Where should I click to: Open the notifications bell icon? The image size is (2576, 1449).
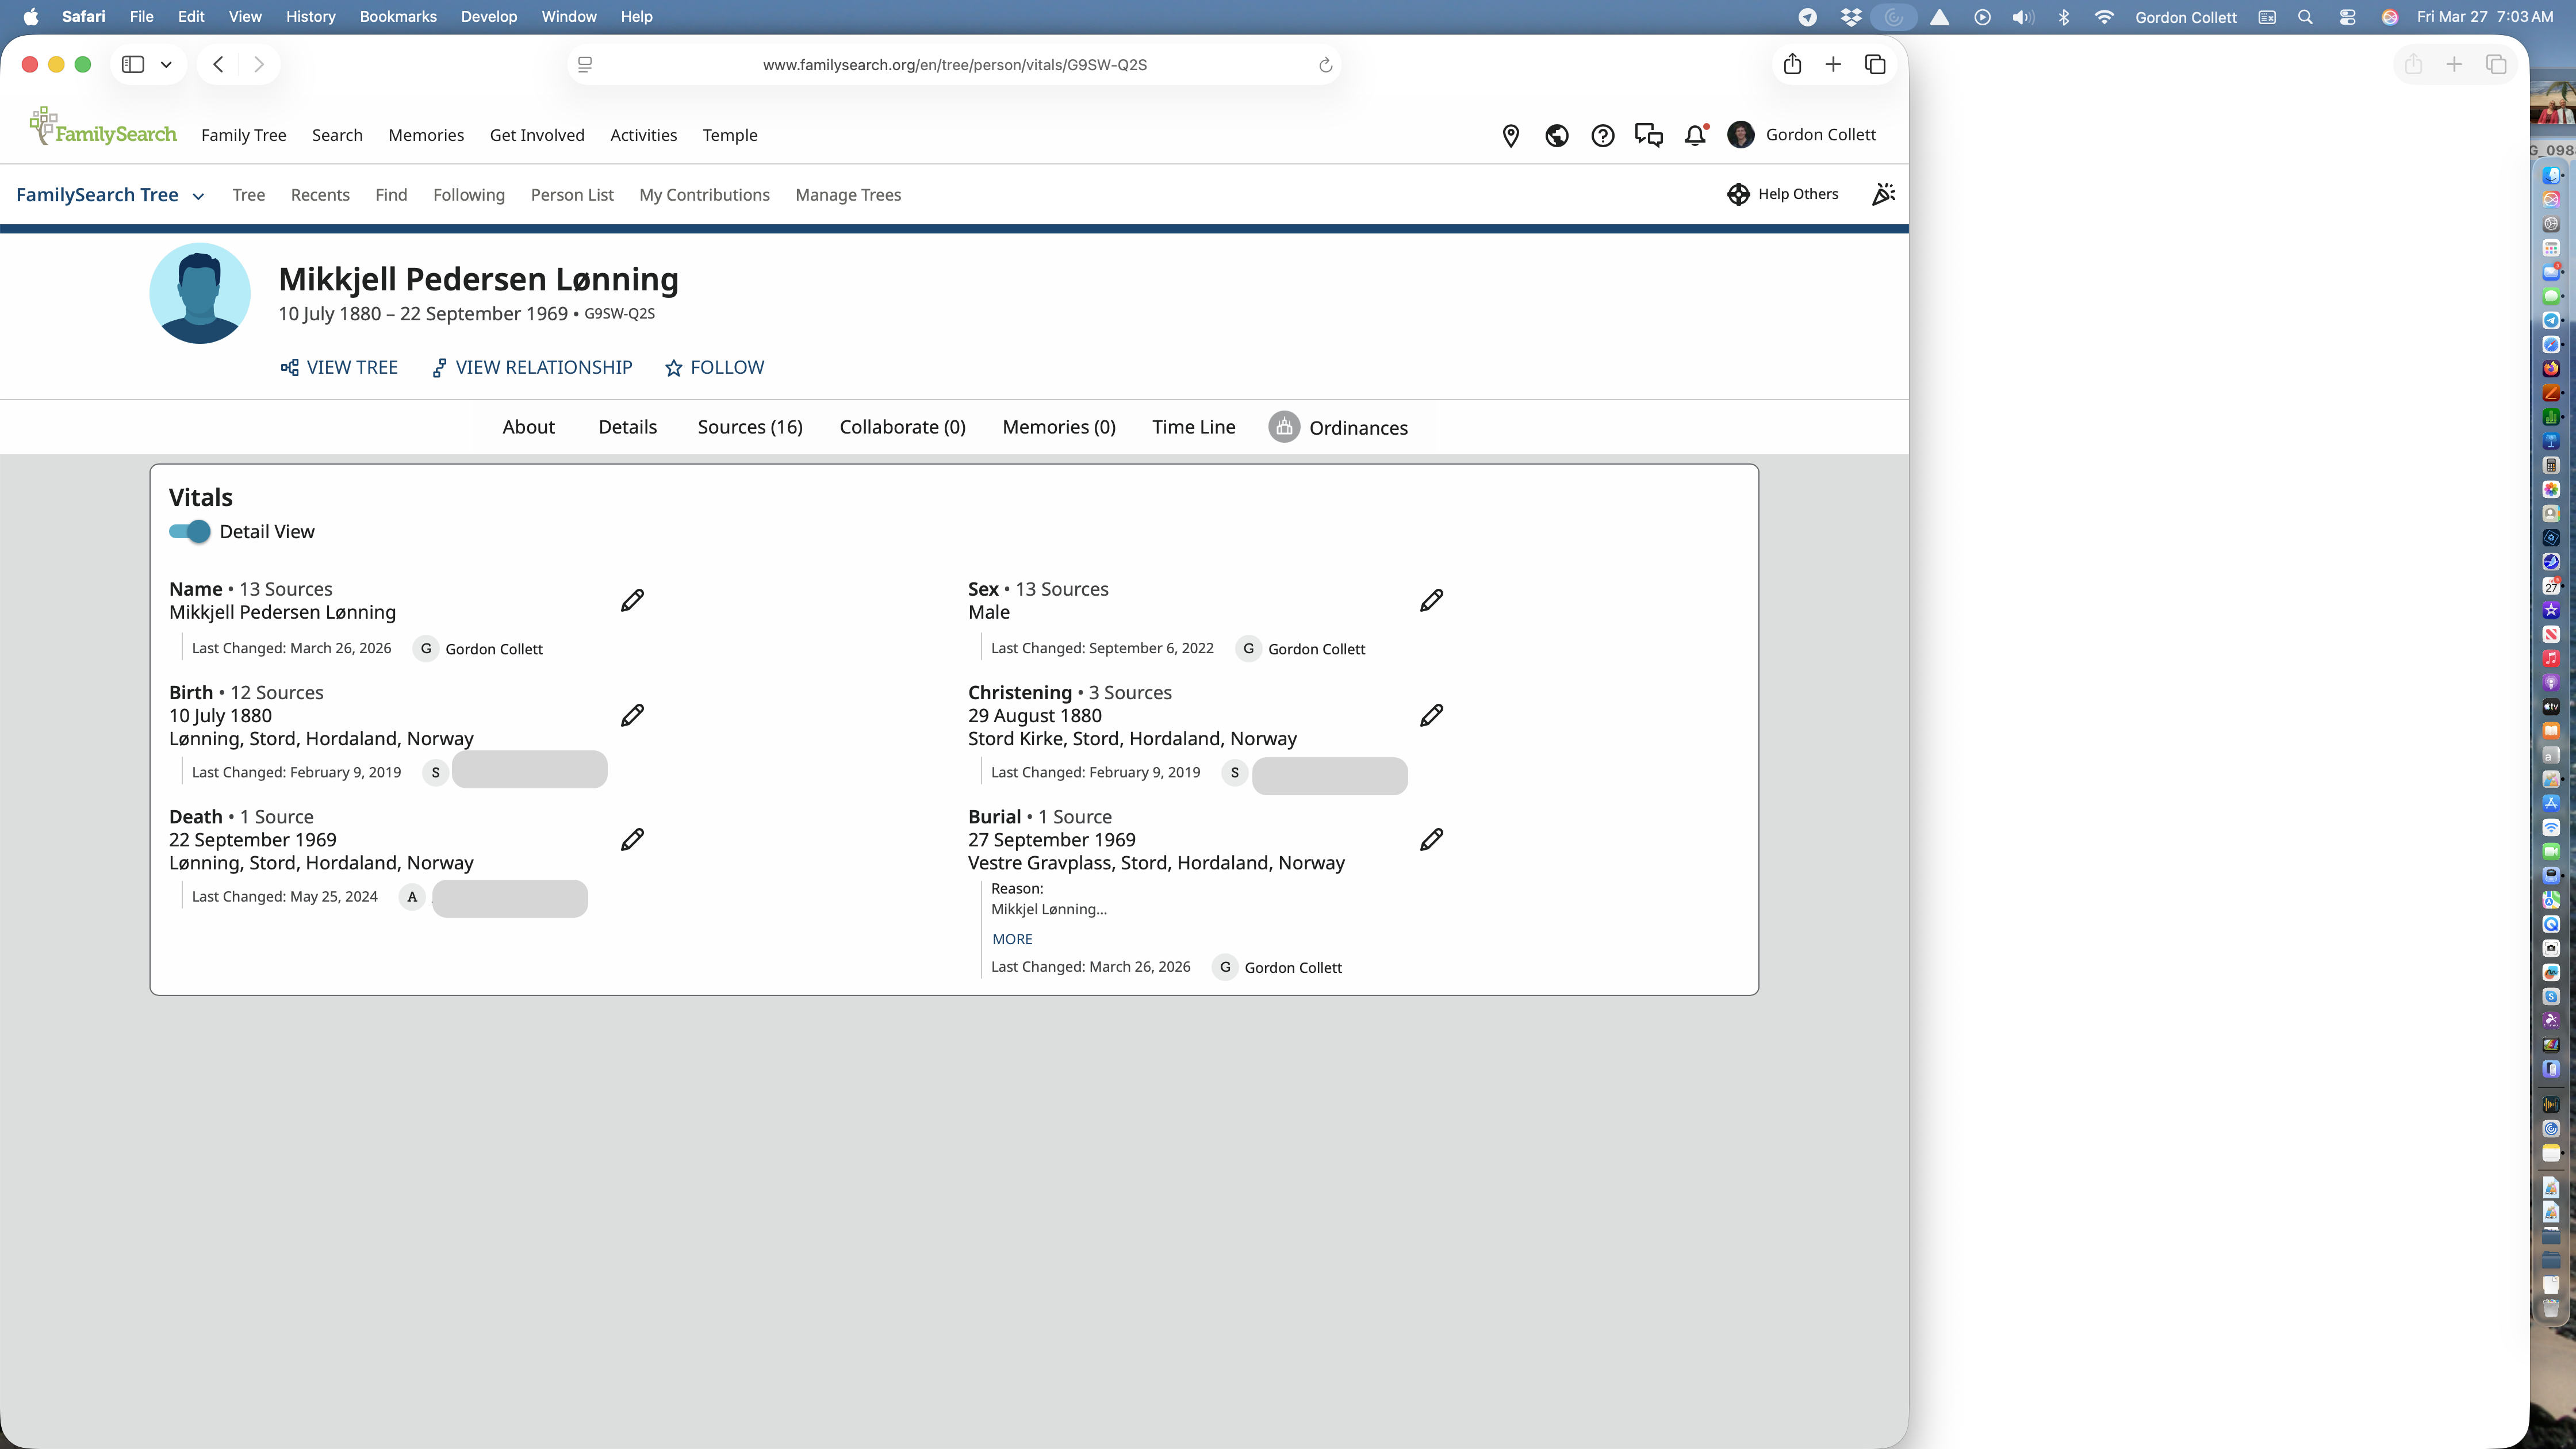click(x=1695, y=135)
